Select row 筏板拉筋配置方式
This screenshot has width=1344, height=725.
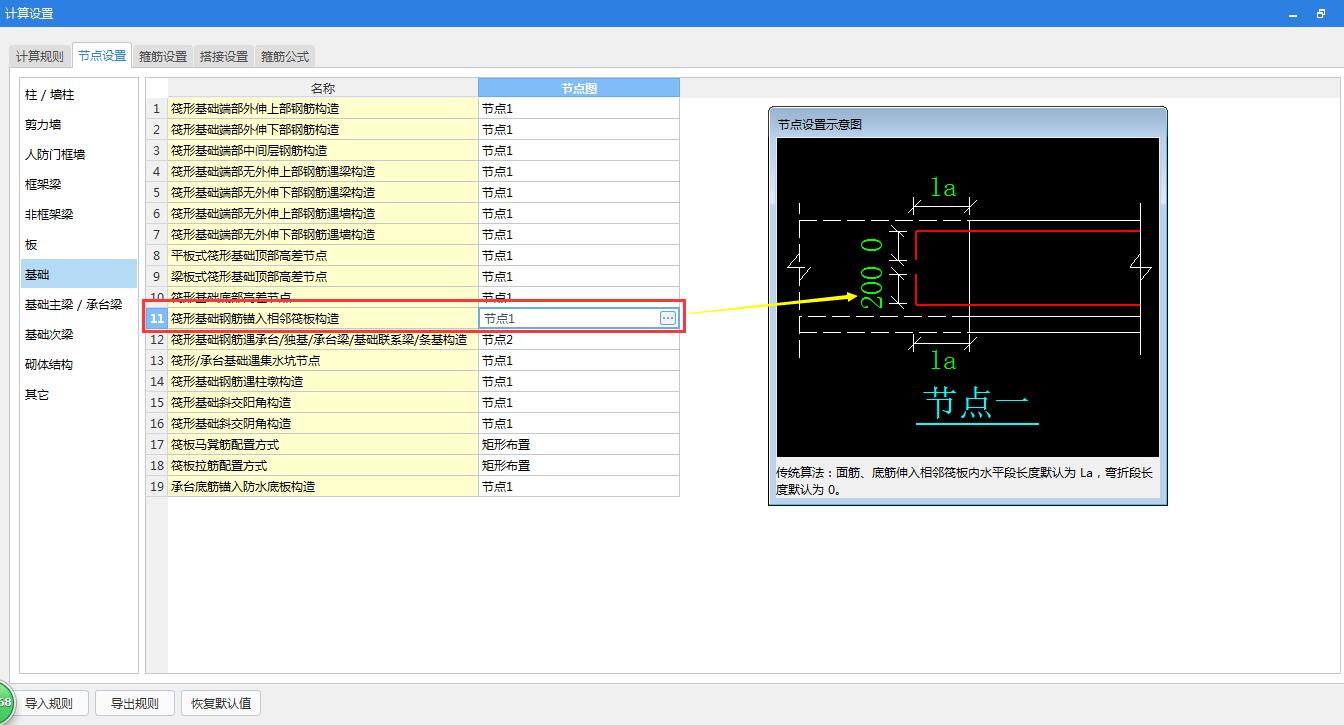(322, 465)
